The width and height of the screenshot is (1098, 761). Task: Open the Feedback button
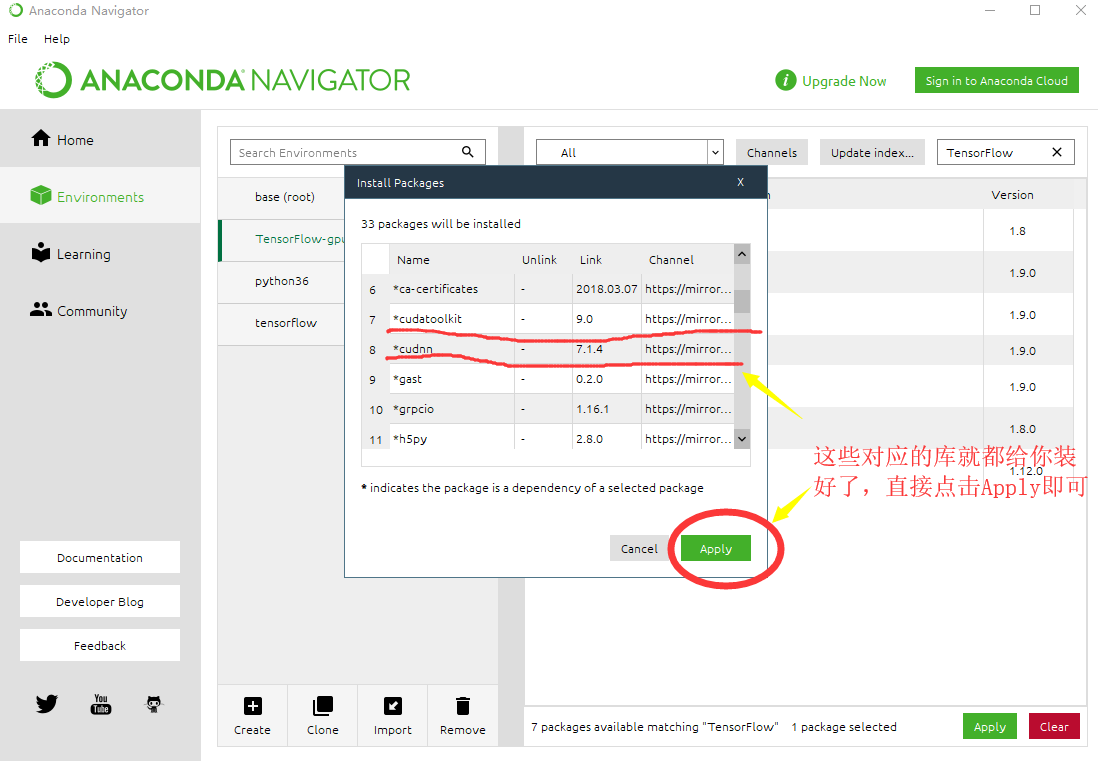coord(99,645)
